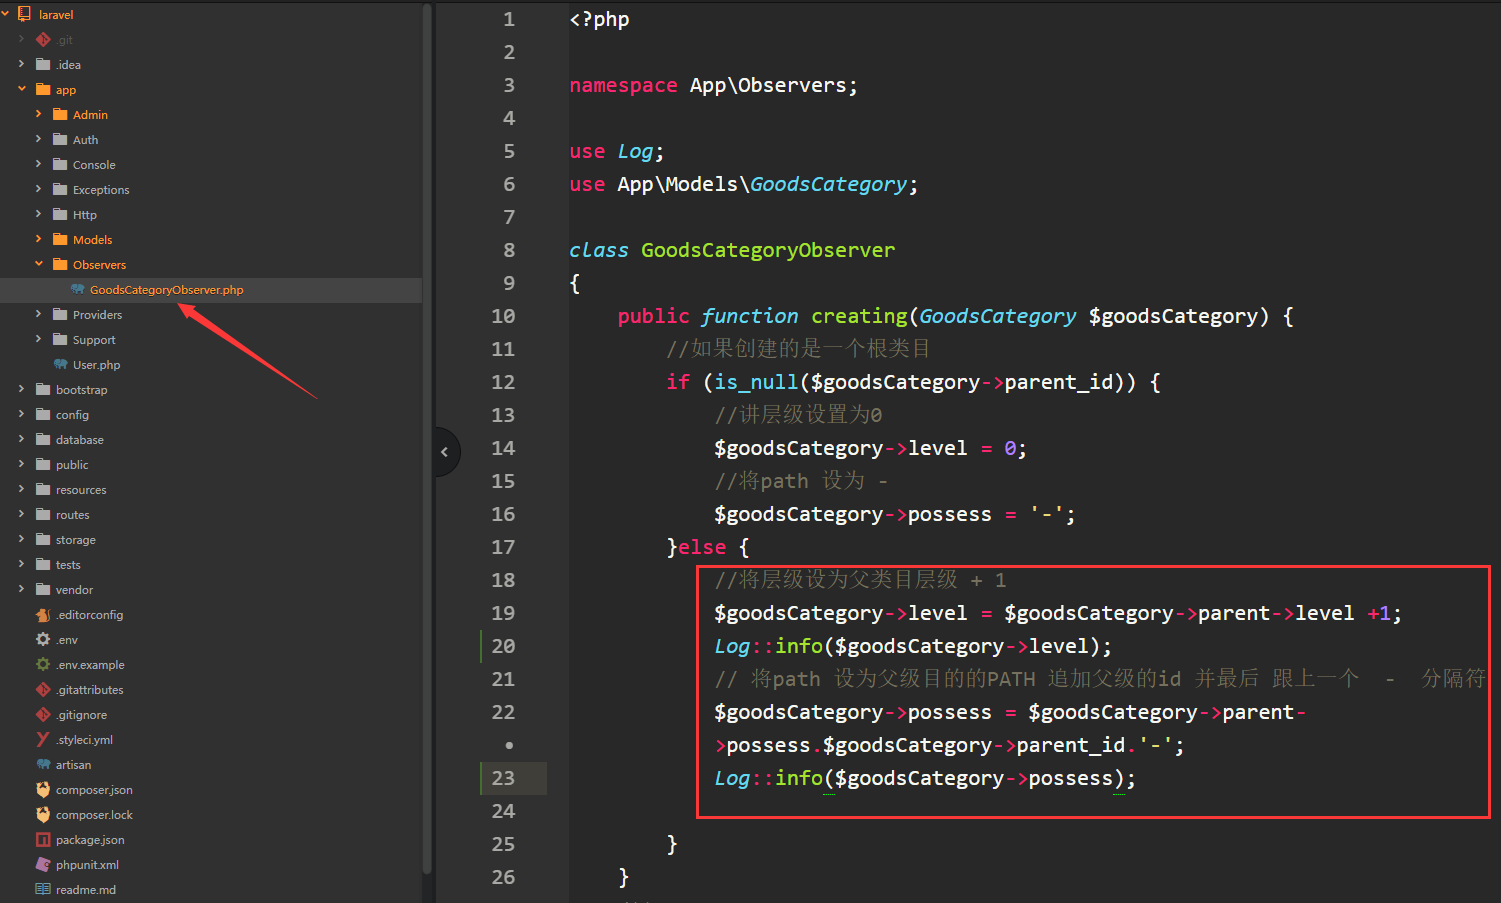Collapse the Observers folder chevron
The height and width of the screenshot is (903, 1501).
pos(39,264)
